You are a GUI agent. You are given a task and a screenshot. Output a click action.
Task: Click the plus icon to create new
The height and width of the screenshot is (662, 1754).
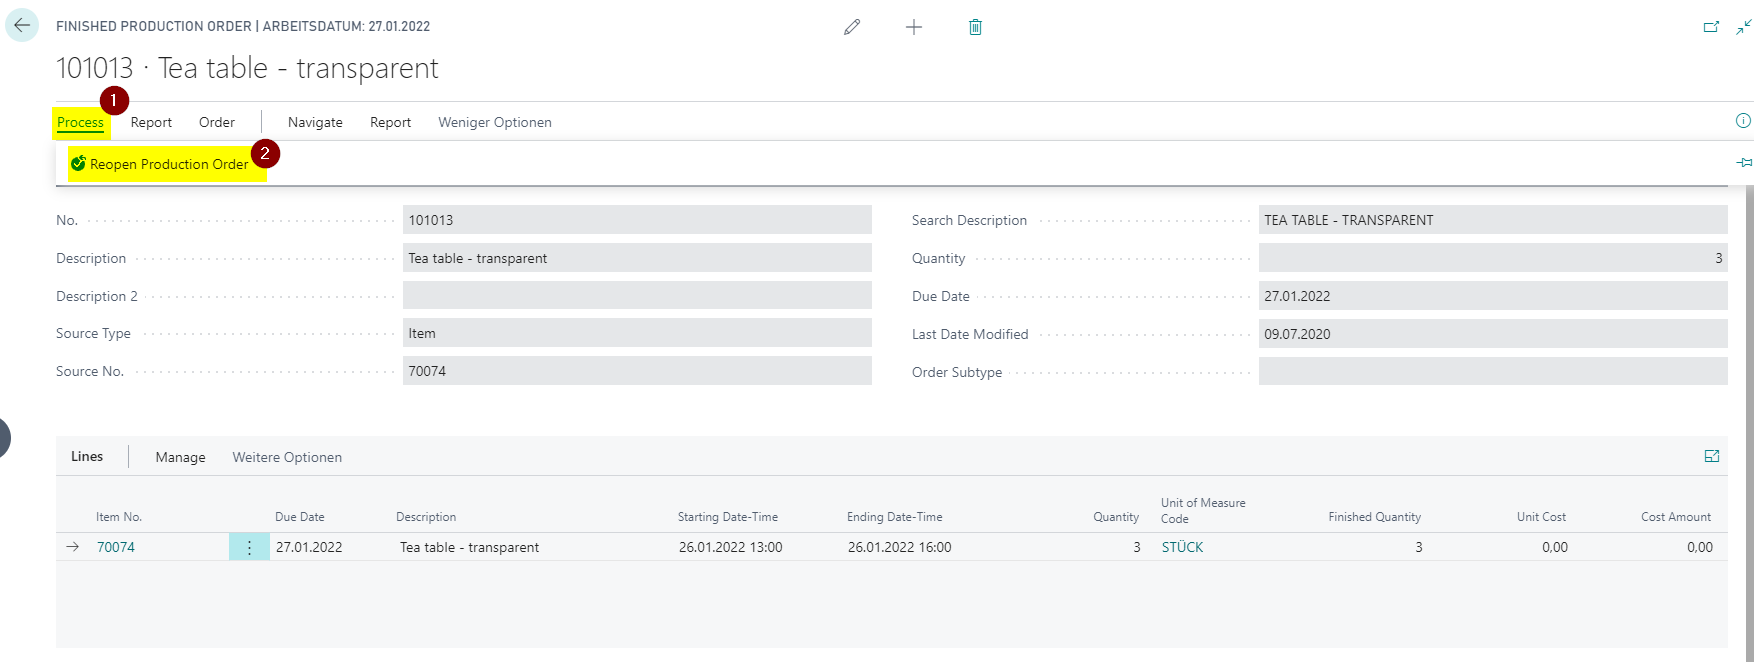[914, 27]
